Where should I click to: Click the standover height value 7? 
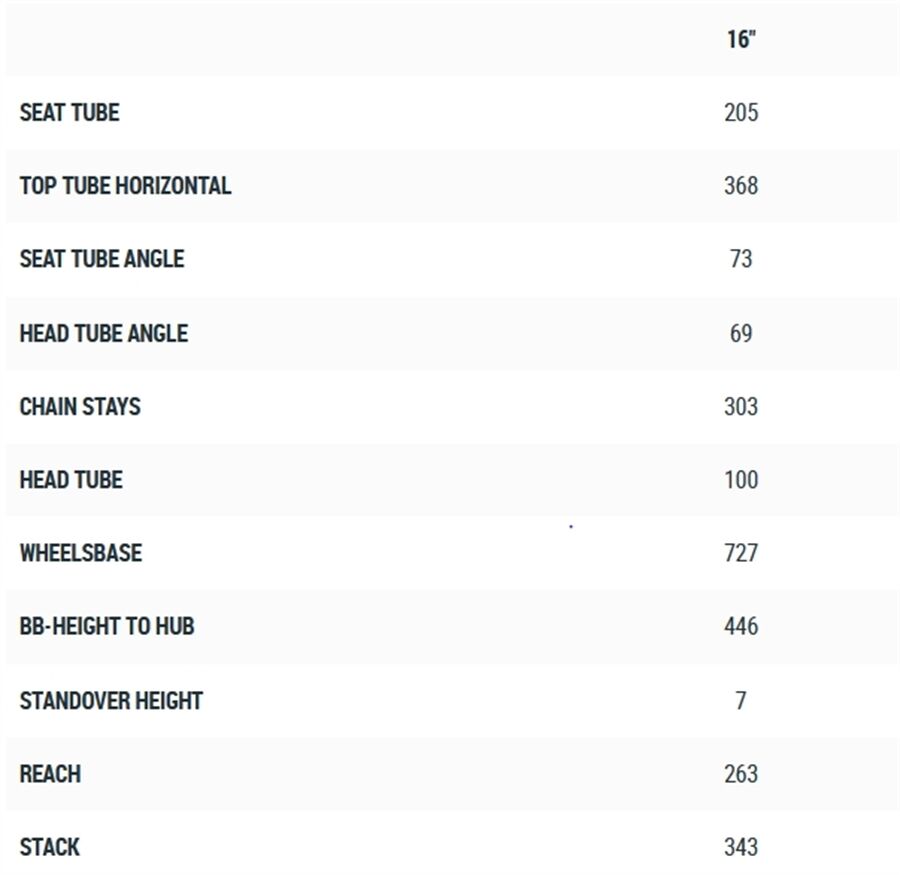point(741,700)
